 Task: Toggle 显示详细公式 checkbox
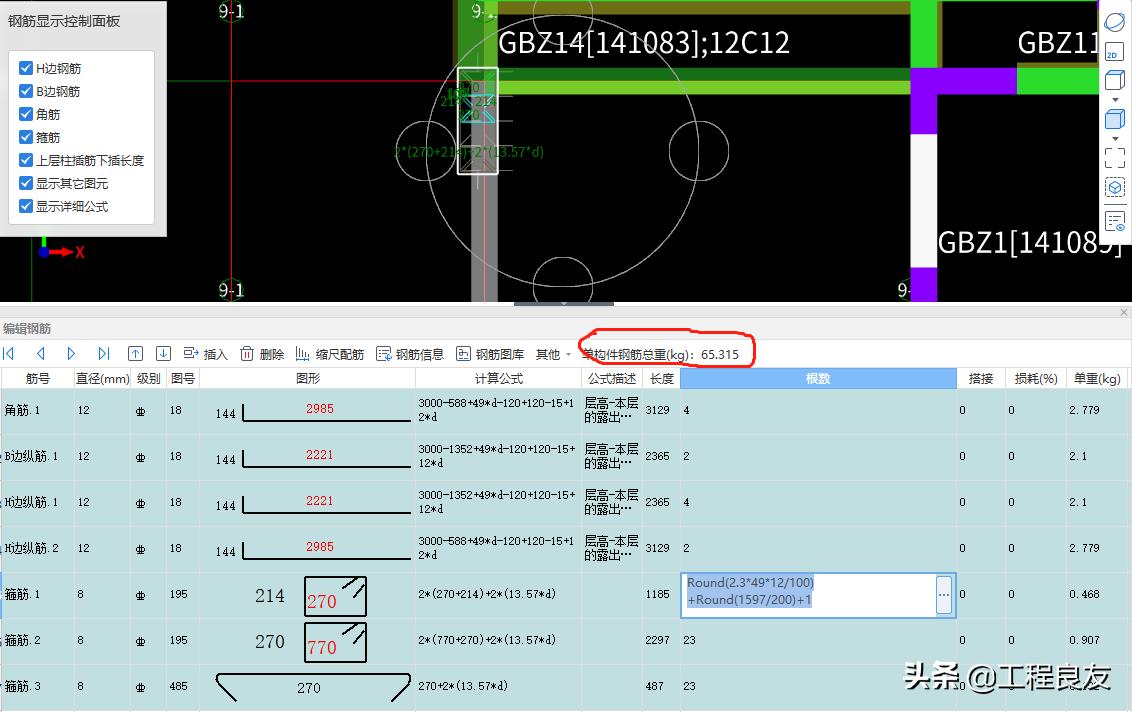(x=25, y=207)
